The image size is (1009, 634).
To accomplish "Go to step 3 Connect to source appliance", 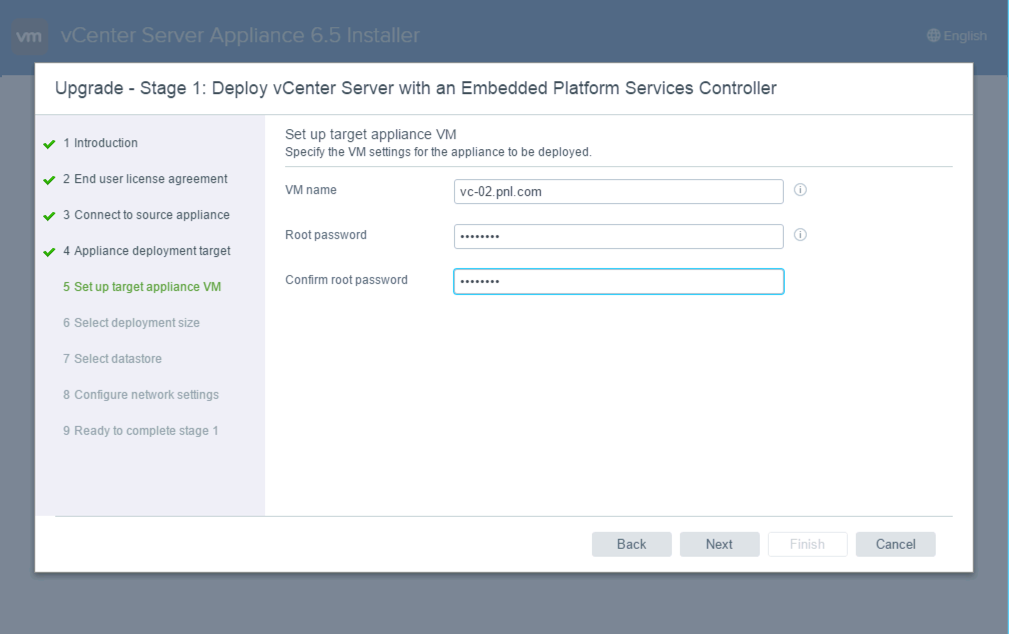I will pos(146,215).
